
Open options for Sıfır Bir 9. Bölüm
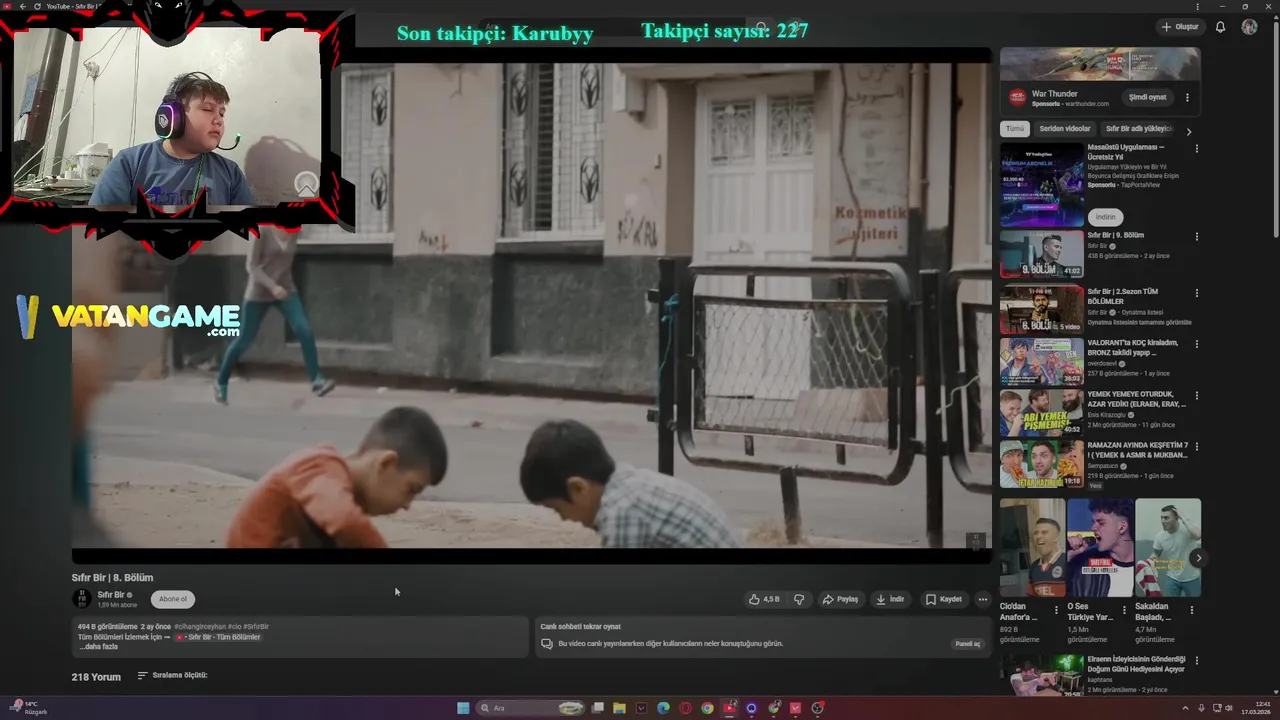[1196, 237]
